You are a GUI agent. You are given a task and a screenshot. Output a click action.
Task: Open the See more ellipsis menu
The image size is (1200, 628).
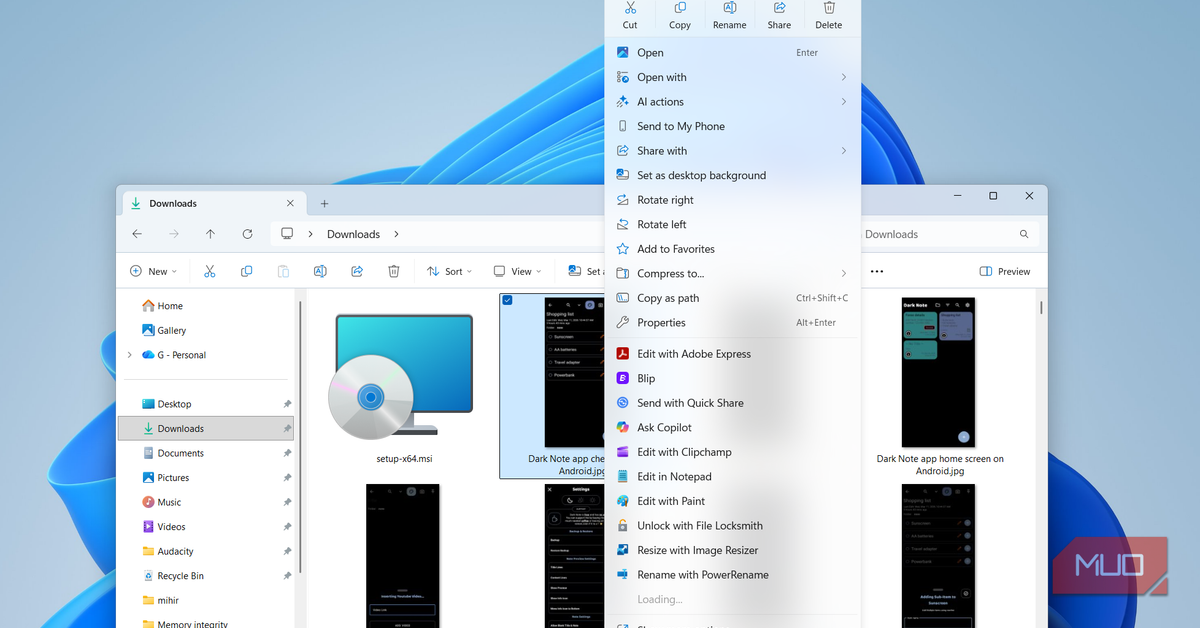click(x=877, y=271)
